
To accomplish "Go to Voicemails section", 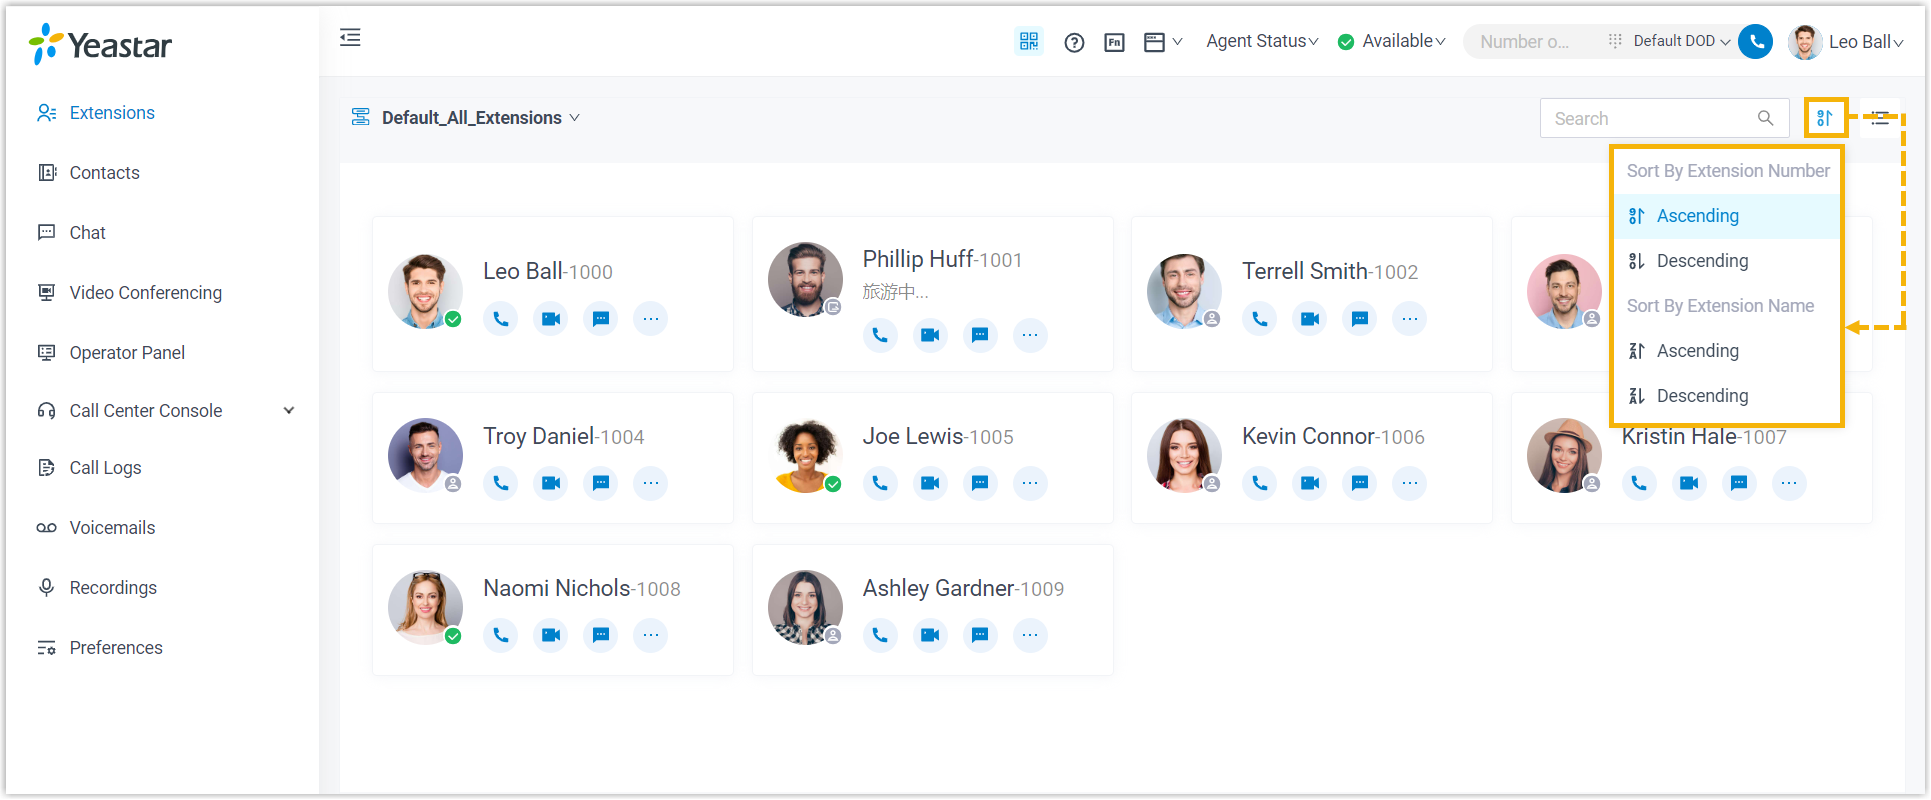I will [112, 528].
